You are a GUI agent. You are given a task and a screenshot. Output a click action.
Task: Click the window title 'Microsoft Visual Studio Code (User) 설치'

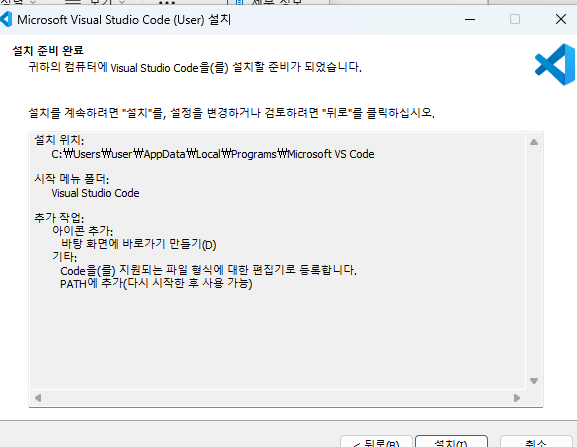click(x=124, y=19)
